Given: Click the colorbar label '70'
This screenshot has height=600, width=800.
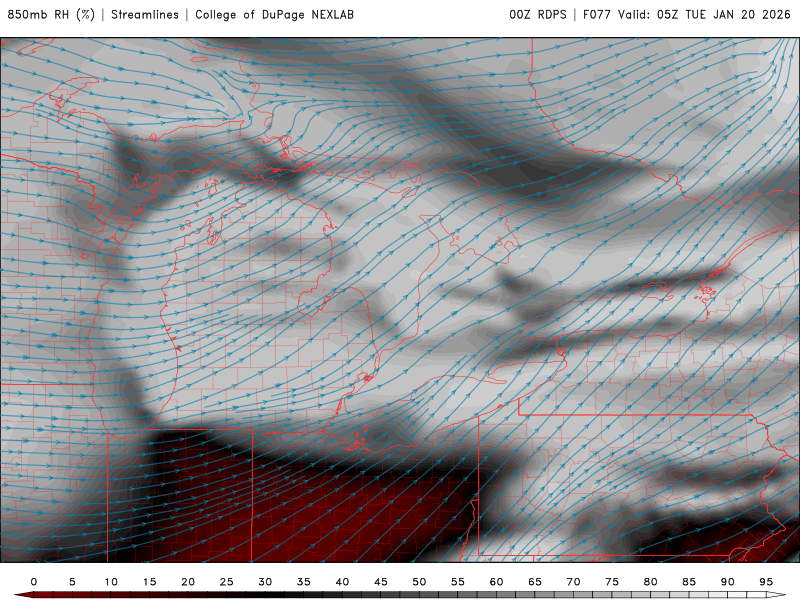Looking at the screenshot, I should [x=573, y=582].
